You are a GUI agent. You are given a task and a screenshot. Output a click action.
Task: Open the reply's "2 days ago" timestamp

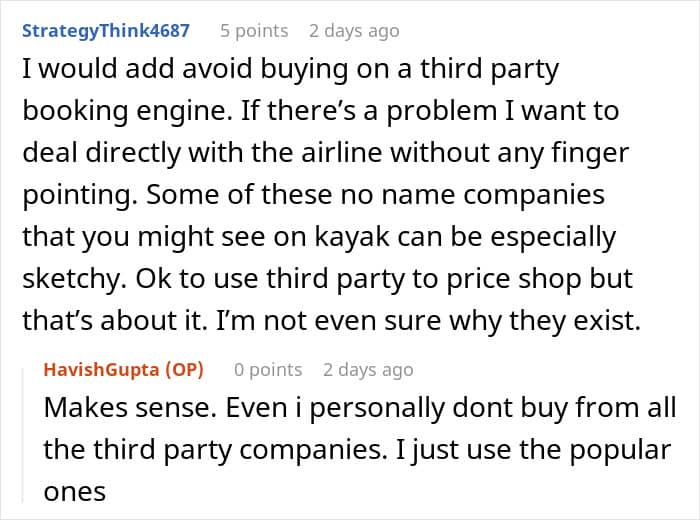368,370
